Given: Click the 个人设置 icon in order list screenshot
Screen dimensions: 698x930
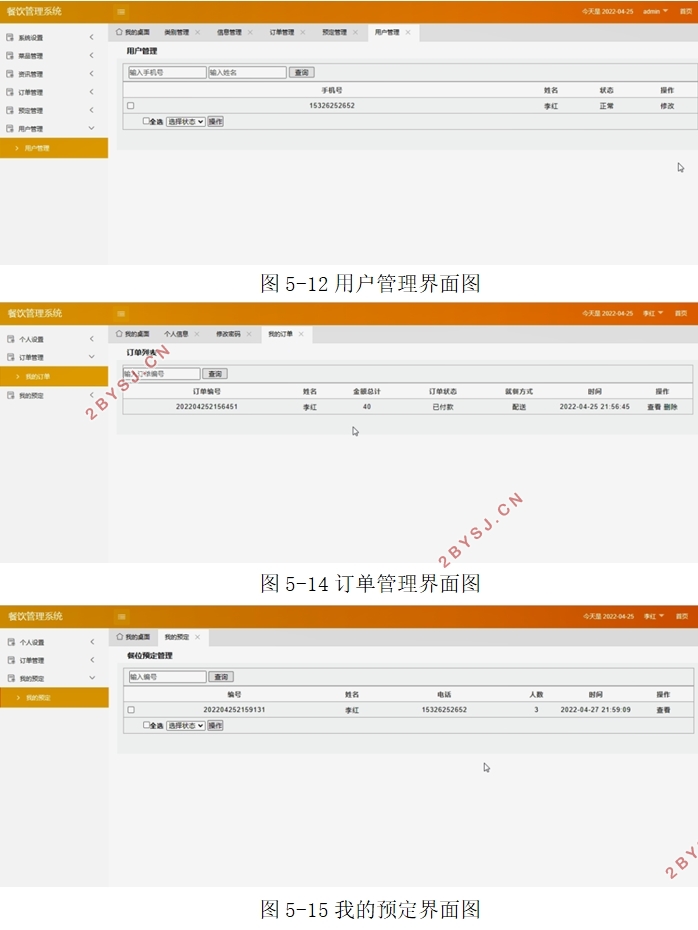Looking at the screenshot, I should coord(11,339).
